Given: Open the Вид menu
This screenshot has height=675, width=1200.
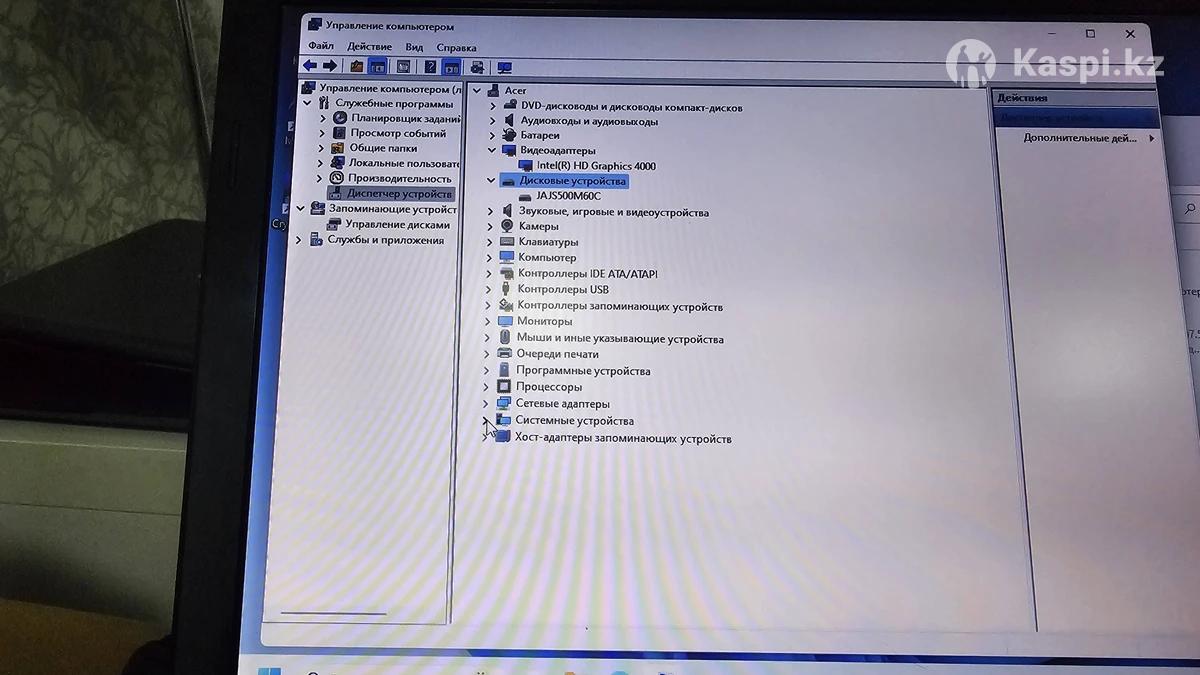Looking at the screenshot, I should point(414,47).
